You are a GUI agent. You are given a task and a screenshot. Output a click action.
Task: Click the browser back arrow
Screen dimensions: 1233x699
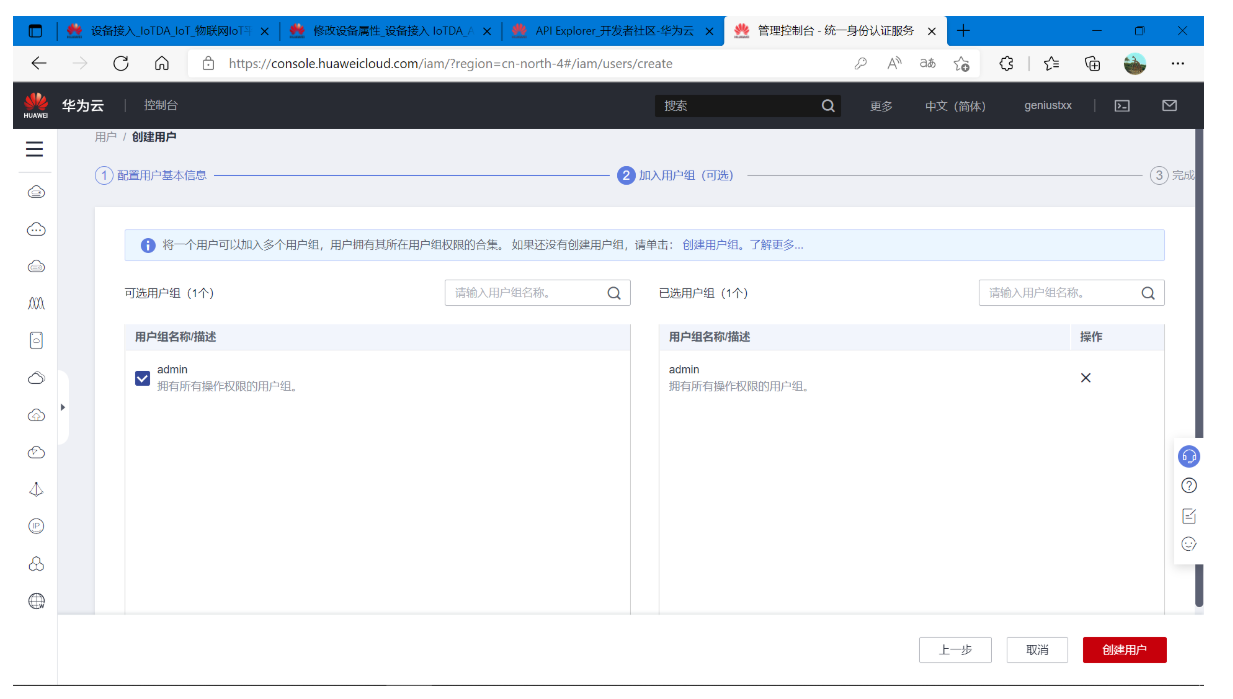[x=39, y=63]
